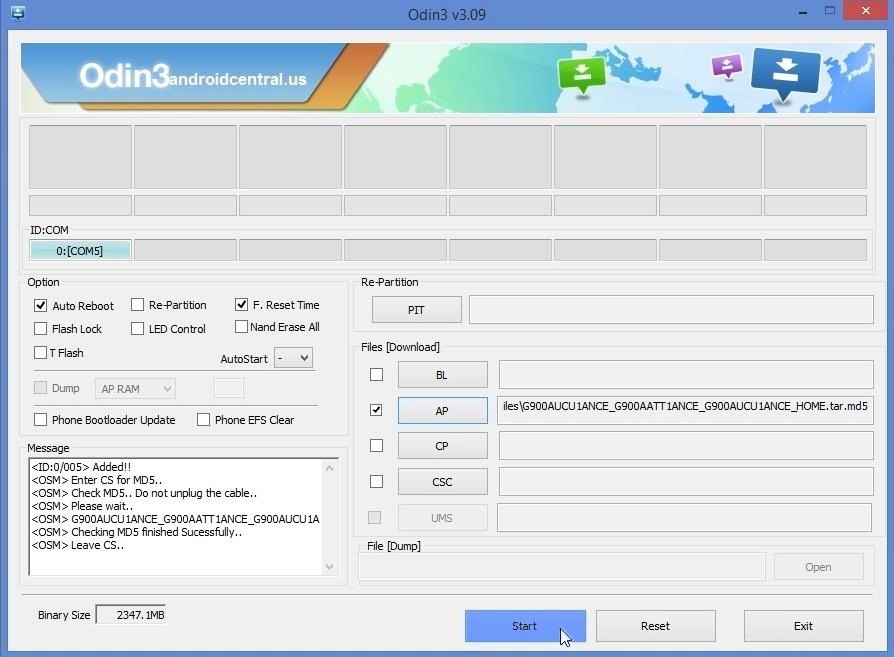Click the Binary Size value field
The height and width of the screenshot is (657, 894).
[x=131, y=615]
